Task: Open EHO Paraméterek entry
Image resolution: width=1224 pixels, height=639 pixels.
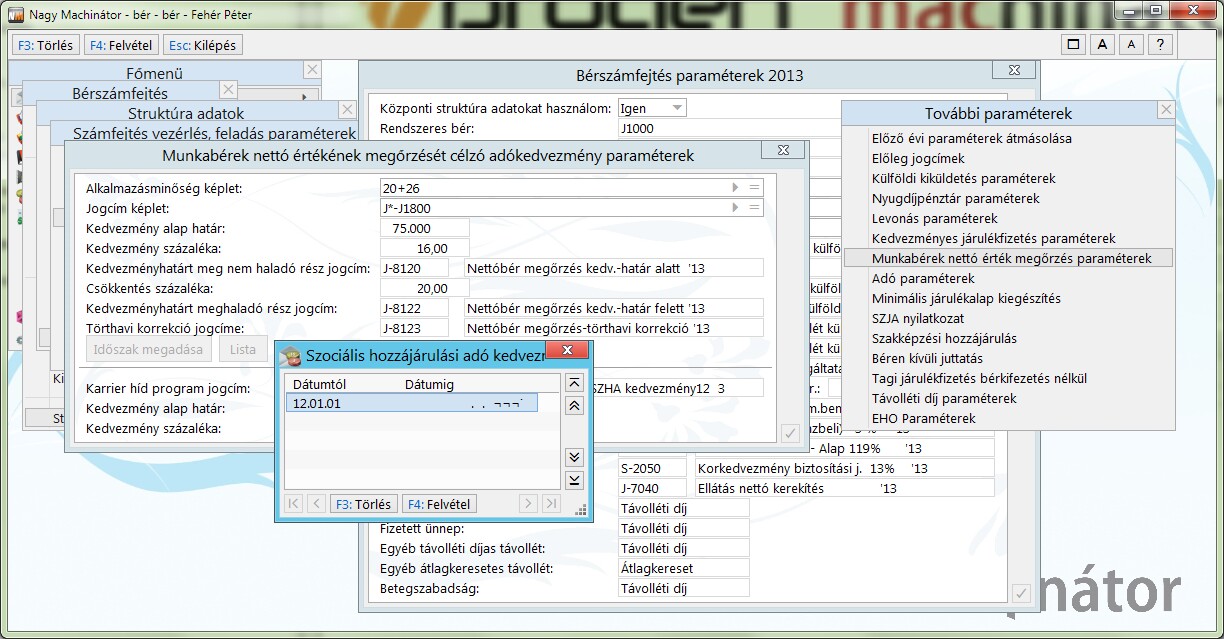Action: pos(923,418)
